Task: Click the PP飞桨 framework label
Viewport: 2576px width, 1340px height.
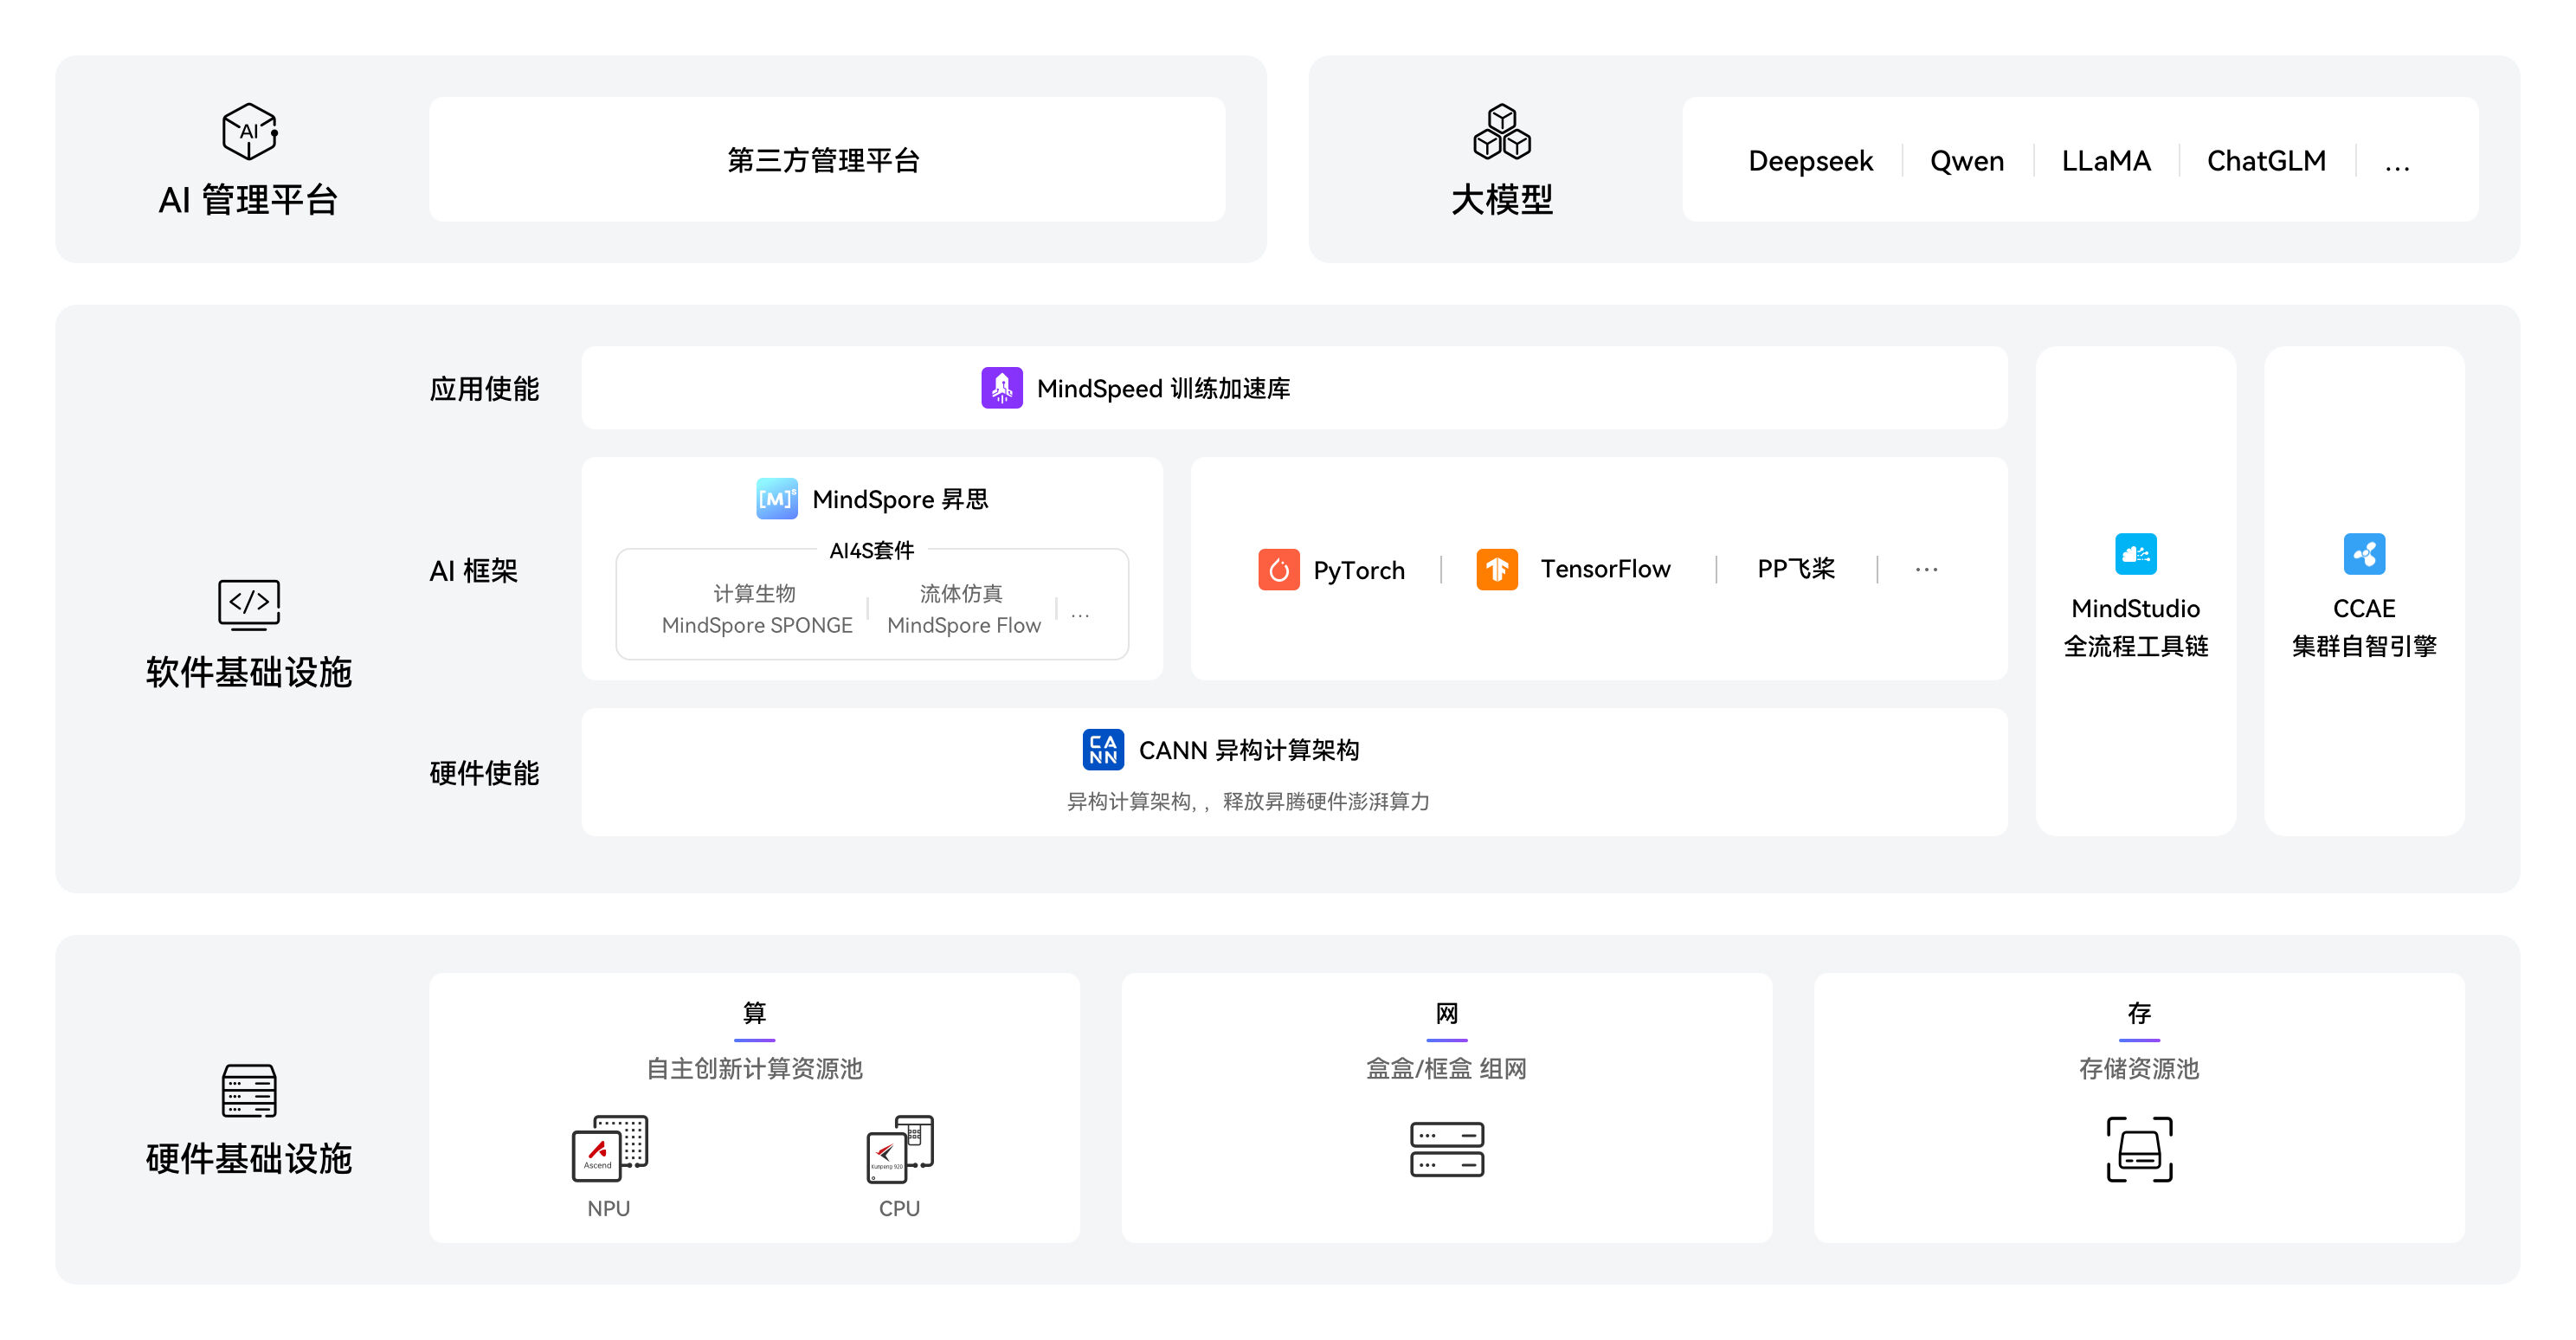Action: (1795, 569)
